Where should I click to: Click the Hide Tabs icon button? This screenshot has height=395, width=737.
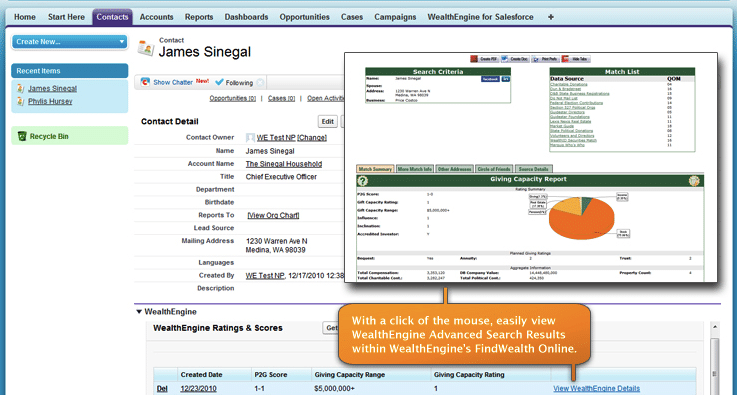[576, 59]
